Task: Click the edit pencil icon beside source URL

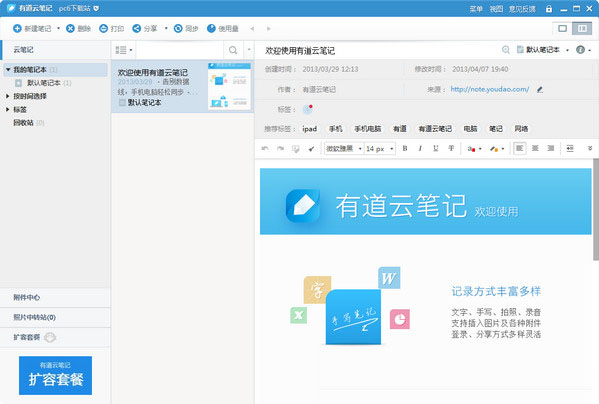Action: coord(540,90)
